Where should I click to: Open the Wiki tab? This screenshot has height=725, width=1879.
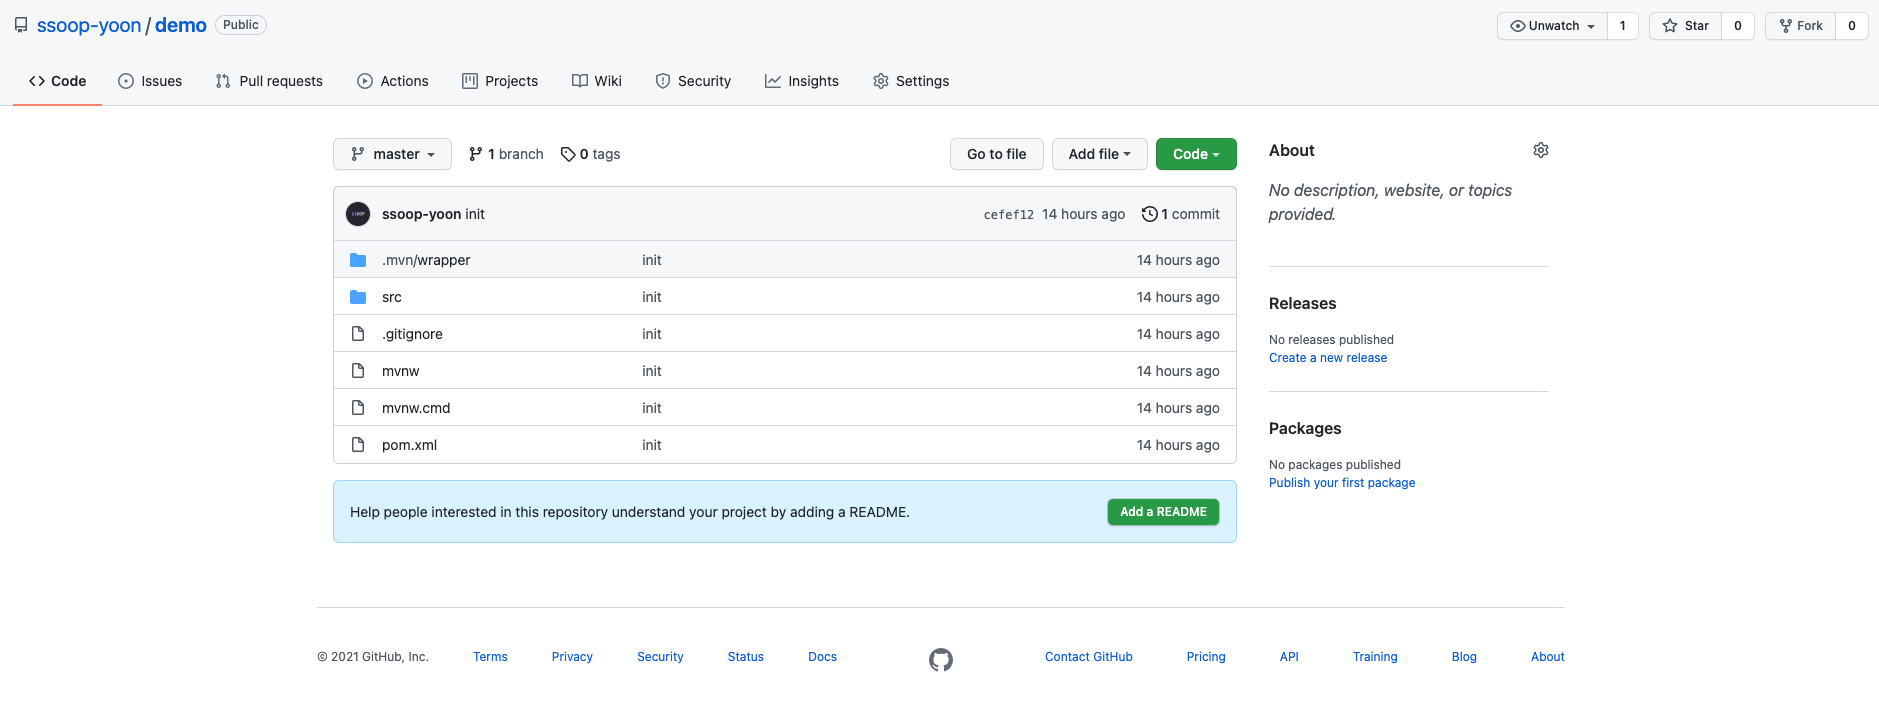coord(597,81)
